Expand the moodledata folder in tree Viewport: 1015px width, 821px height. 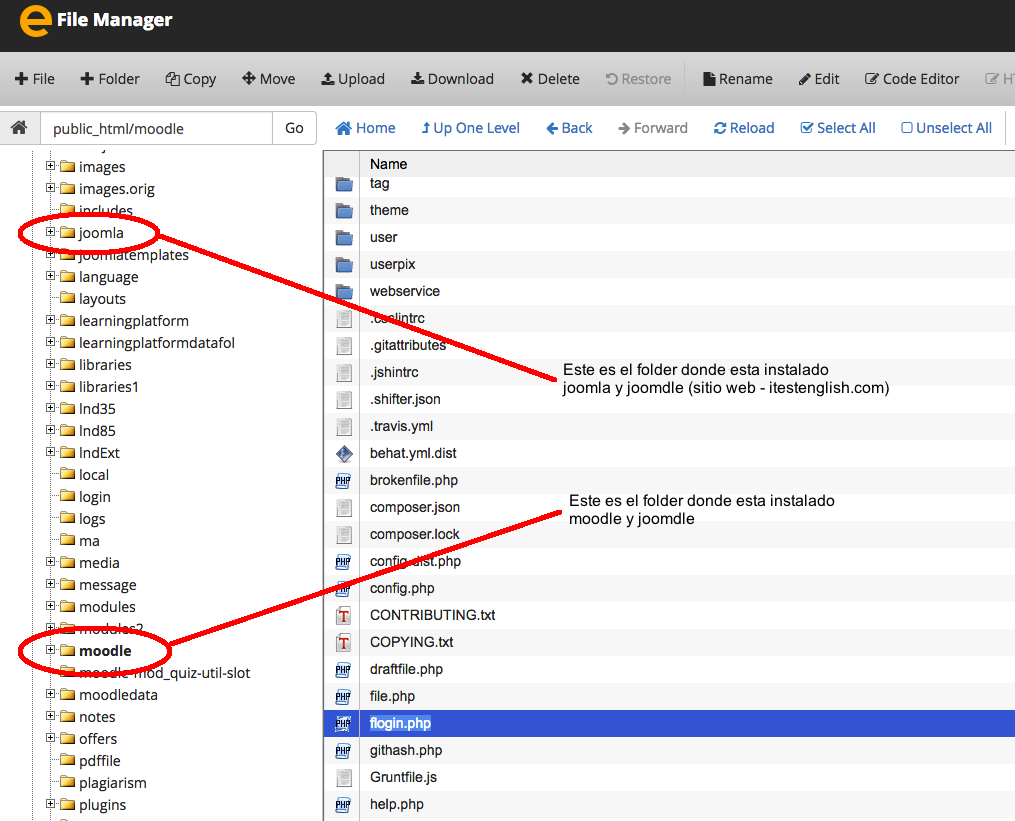tap(50, 695)
